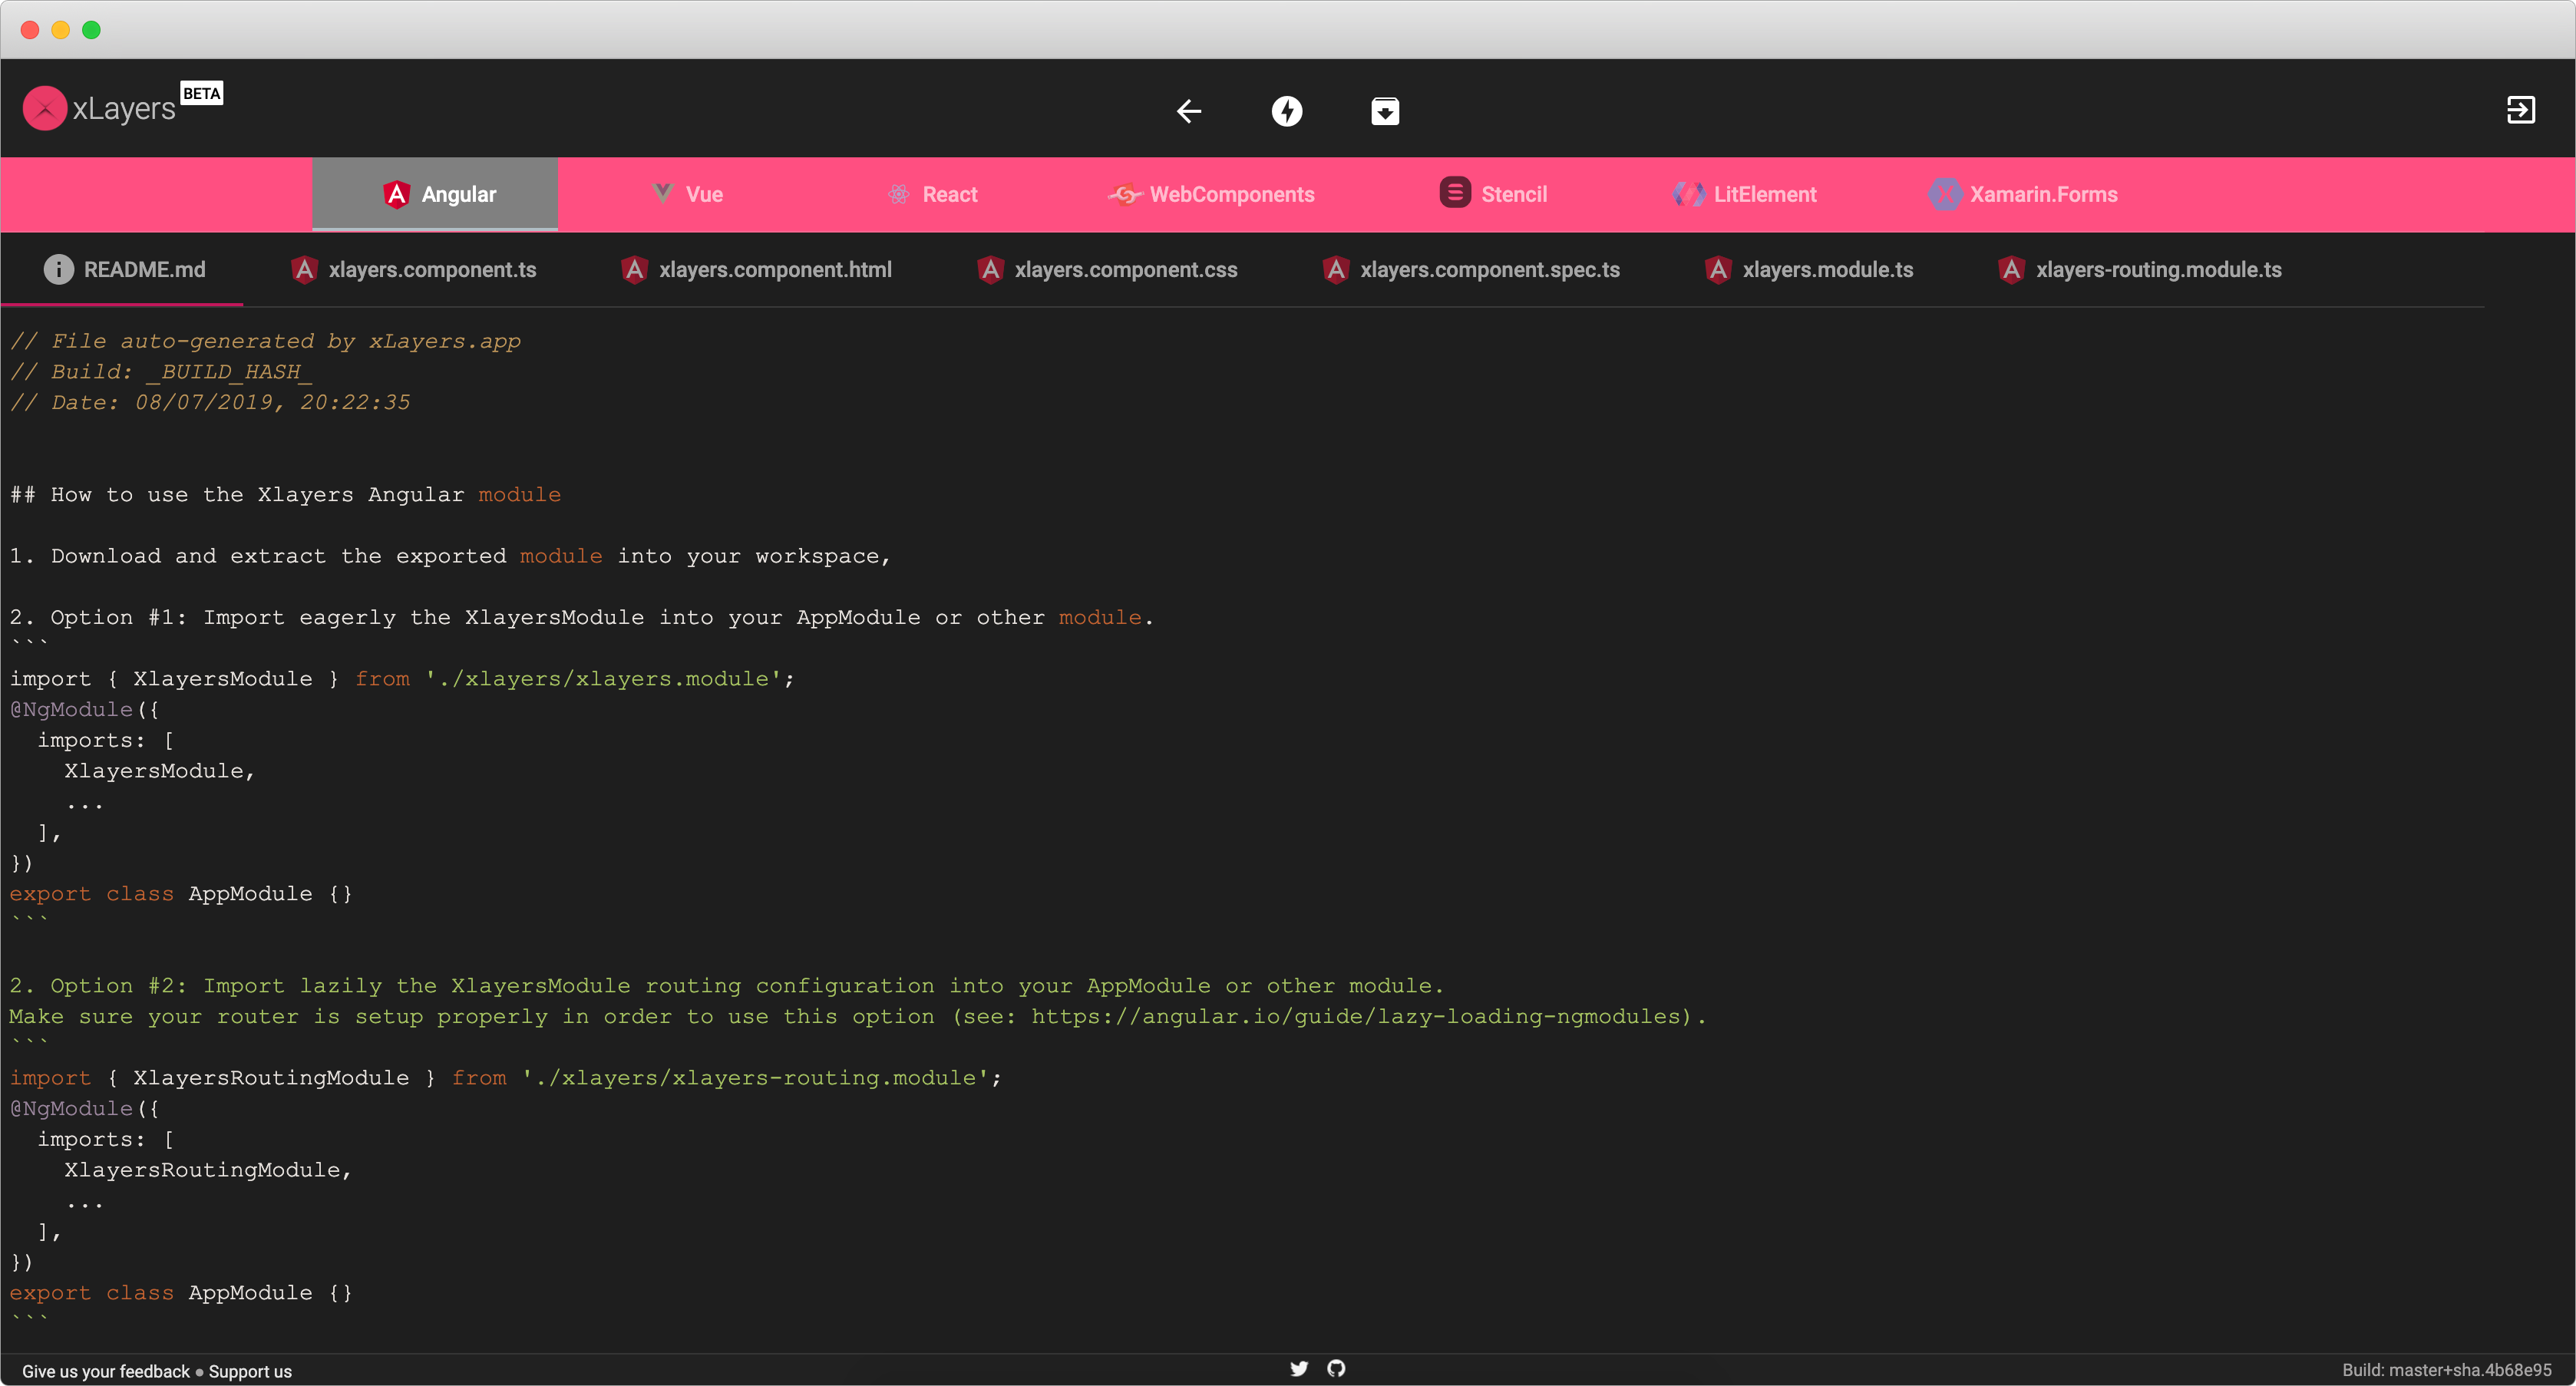The width and height of the screenshot is (2576, 1386).
Task: Open the Twitter link icon in the footer
Action: point(1298,1368)
